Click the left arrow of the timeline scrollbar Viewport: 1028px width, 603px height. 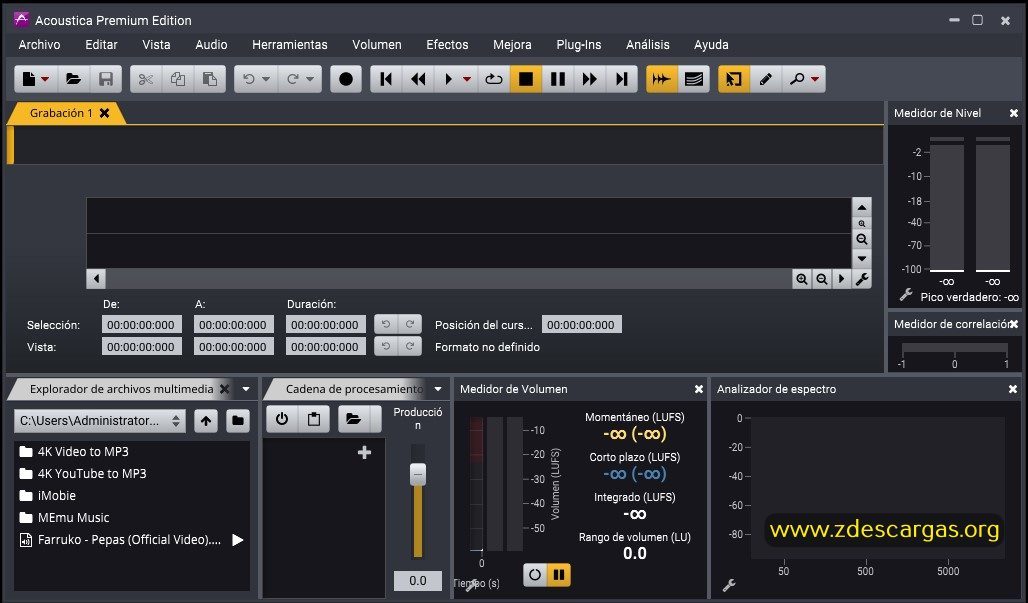click(x=96, y=279)
